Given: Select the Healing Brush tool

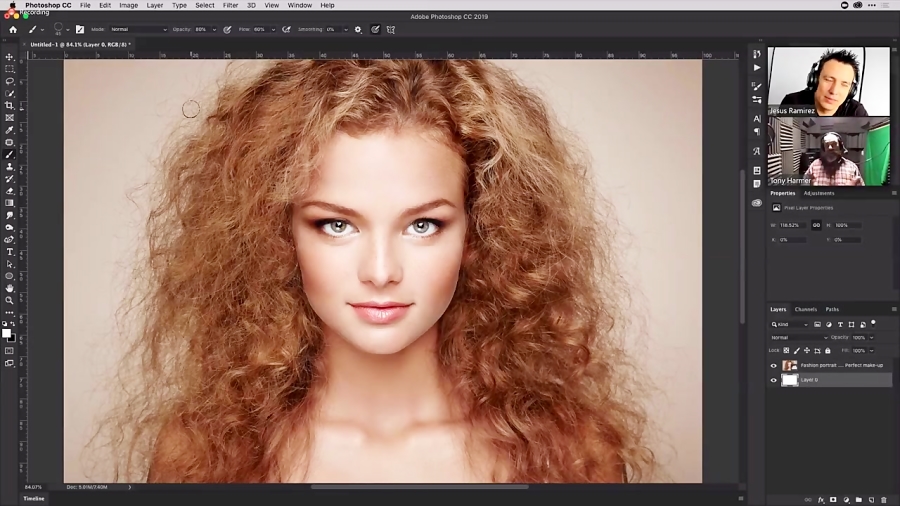Looking at the screenshot, I should coord(10,142).
